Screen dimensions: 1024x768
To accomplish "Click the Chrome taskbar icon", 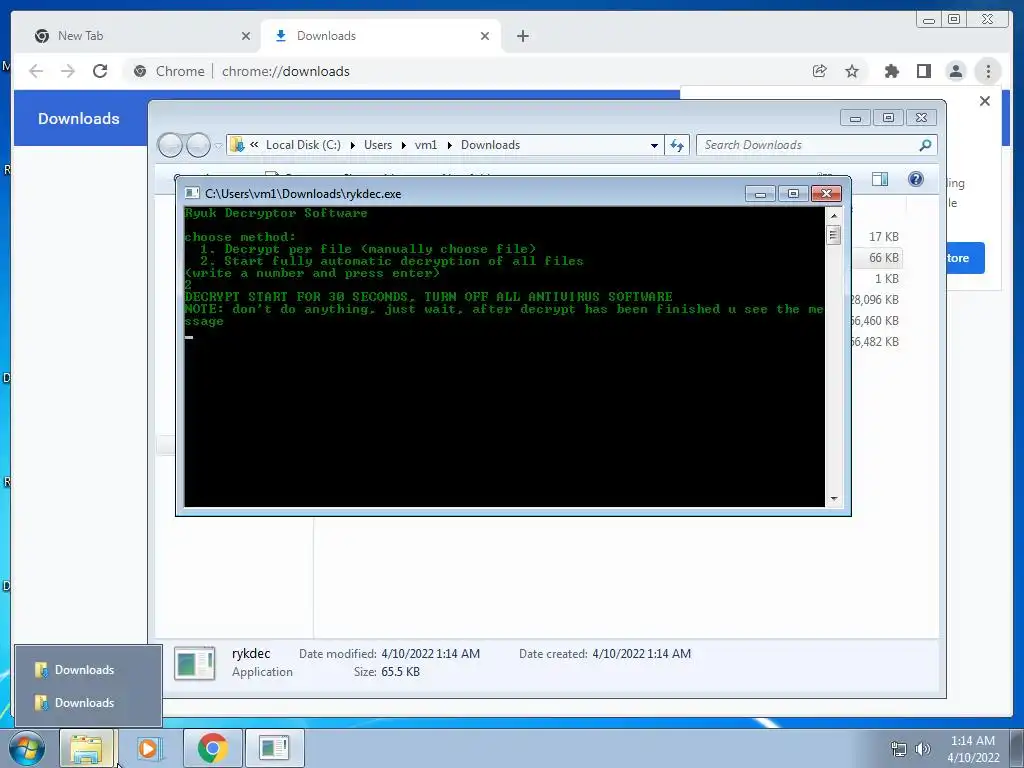I will tap(212, 748).
